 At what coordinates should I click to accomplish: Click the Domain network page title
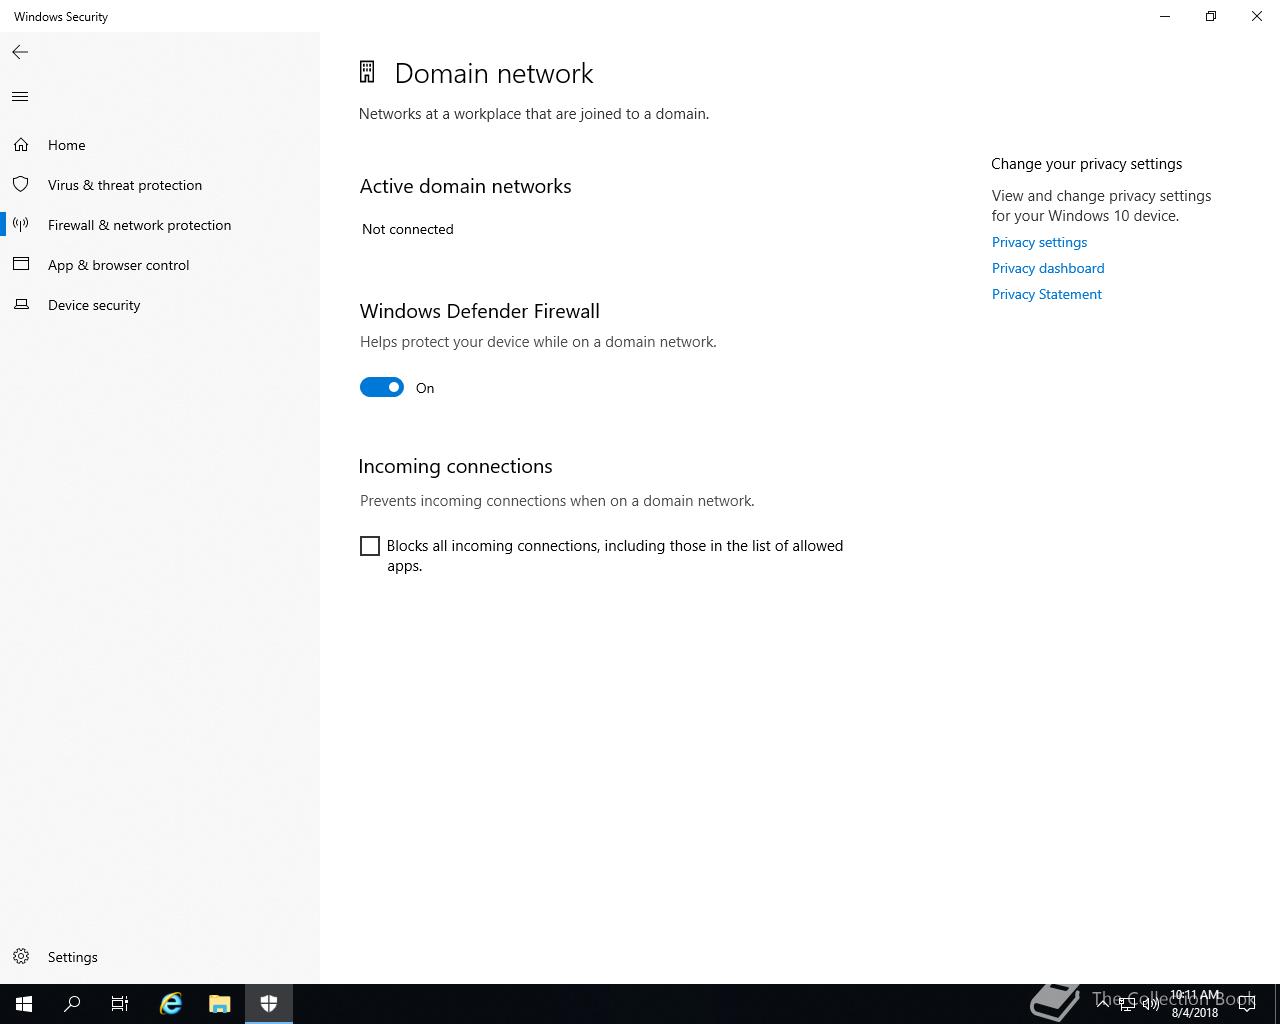(x=494, y=73)
